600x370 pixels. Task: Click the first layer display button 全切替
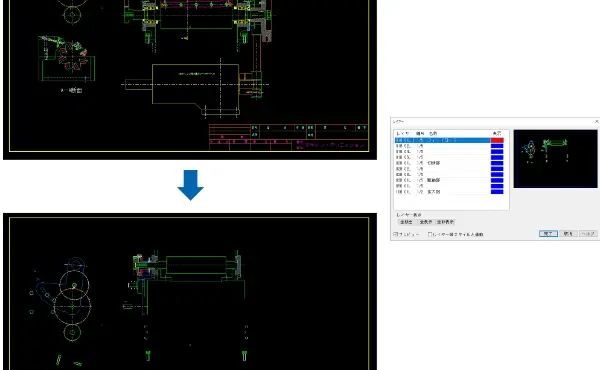coord(406,222)
